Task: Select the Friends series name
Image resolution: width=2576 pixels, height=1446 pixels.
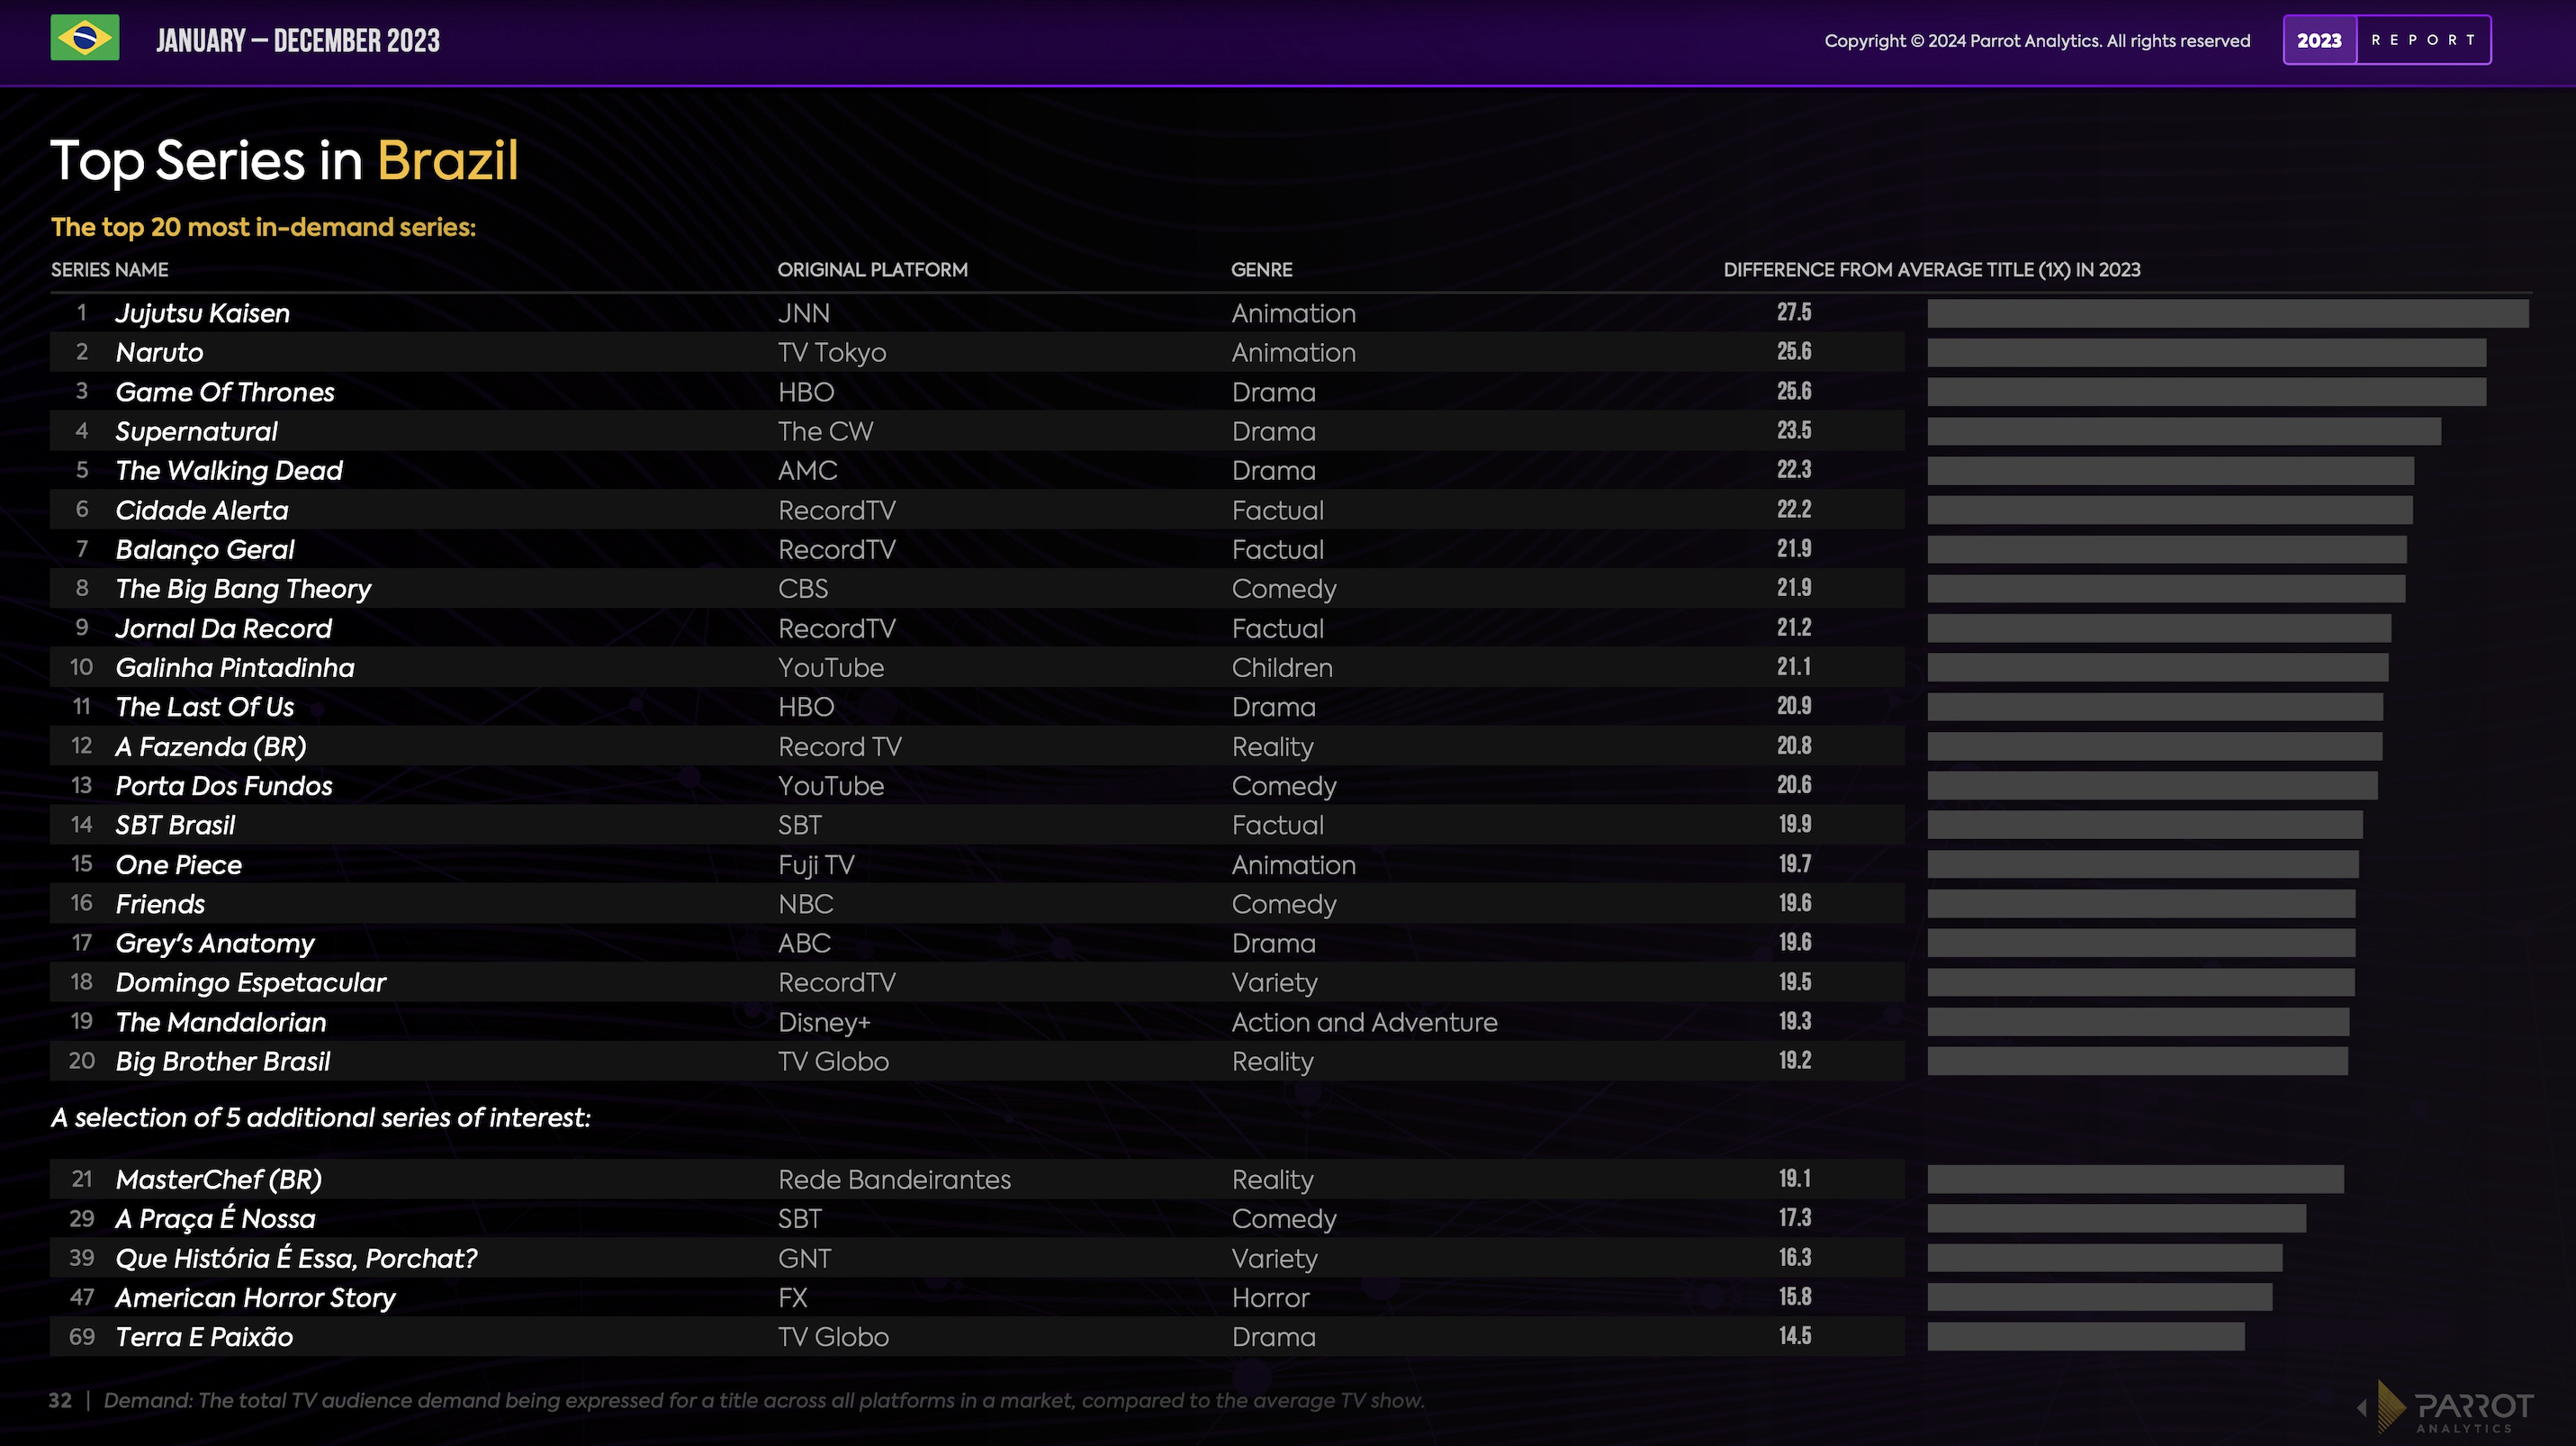Action: (160, 904)
